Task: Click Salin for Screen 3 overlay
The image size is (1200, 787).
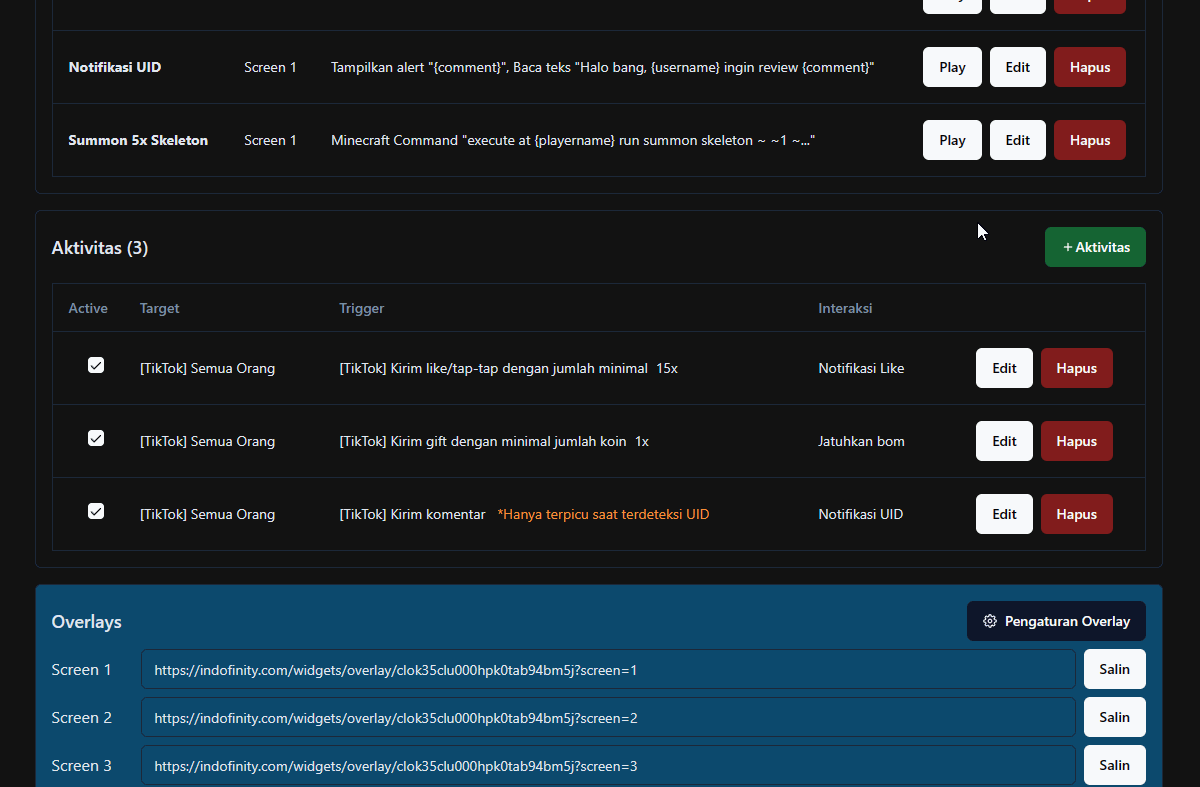Action: tap(1114, 765)
